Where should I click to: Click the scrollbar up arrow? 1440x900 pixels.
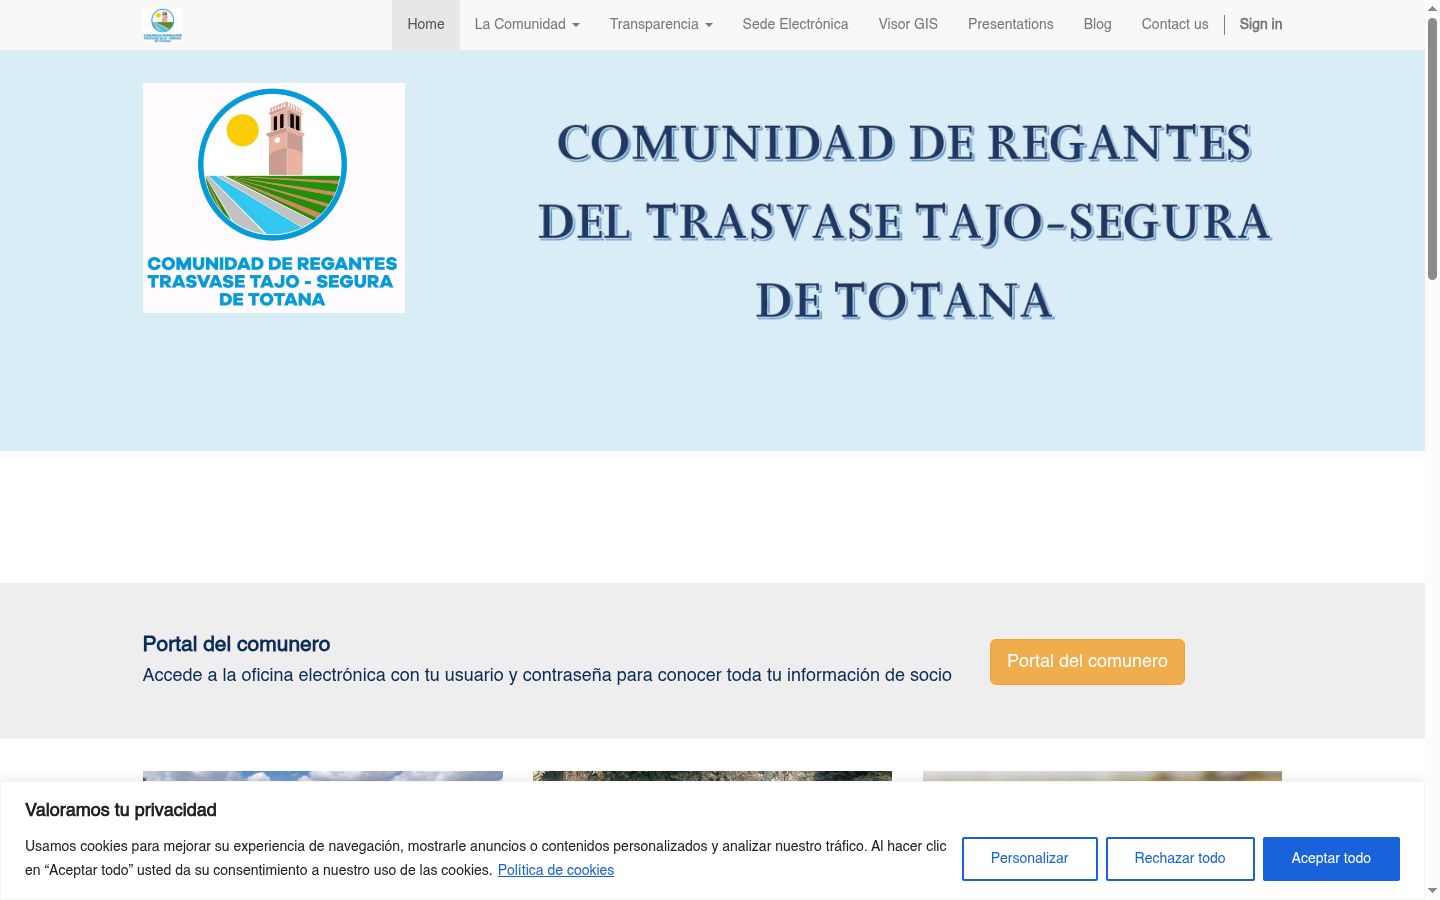(1432, 8)
